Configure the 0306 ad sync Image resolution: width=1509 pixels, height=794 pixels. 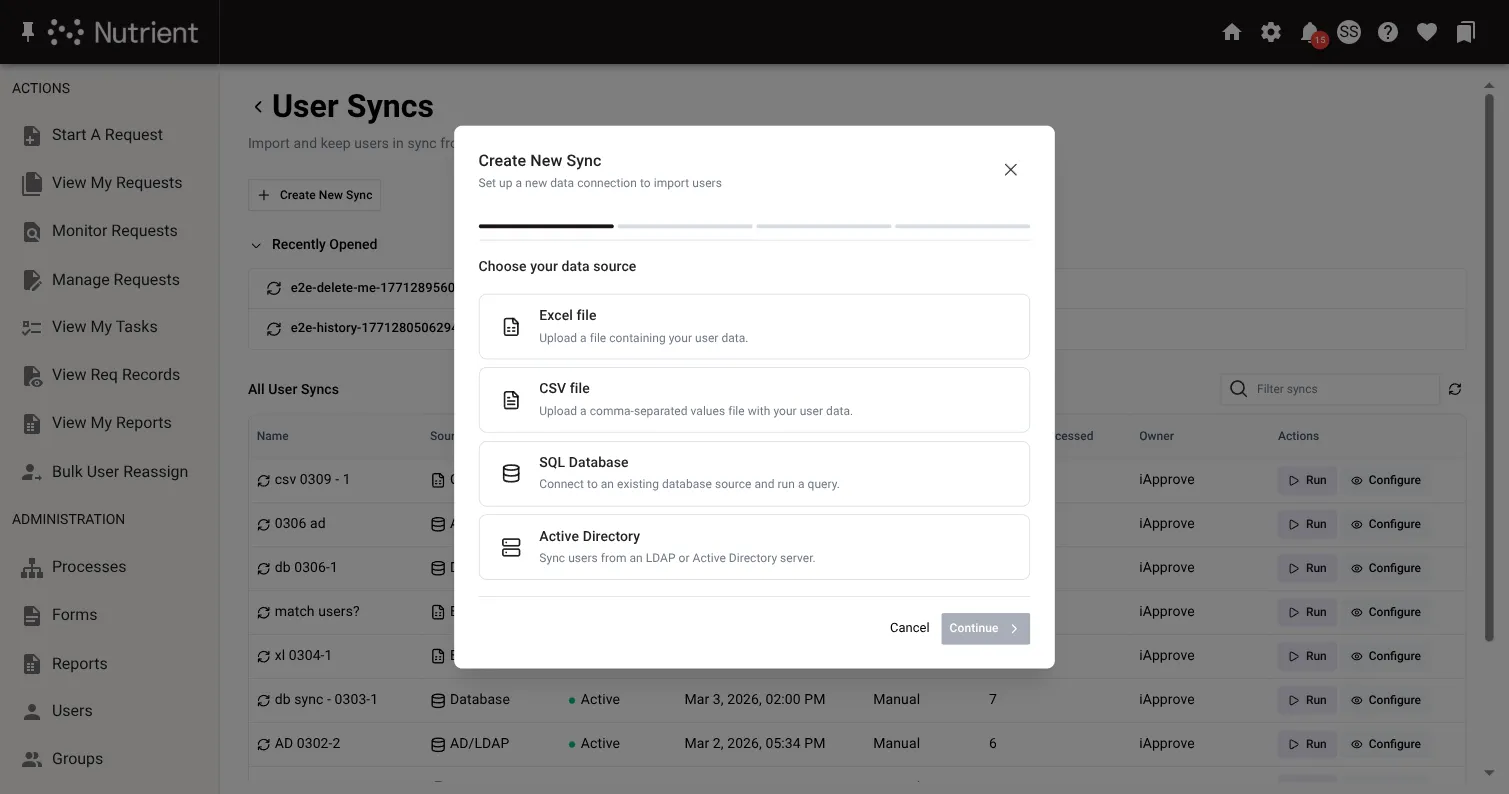pyautogui.click(x=1386, y=524)
